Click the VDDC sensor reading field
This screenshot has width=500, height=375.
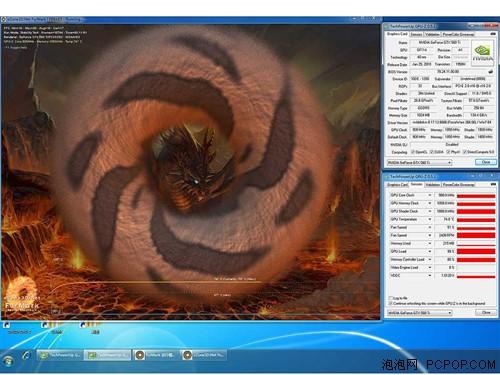(444, 276)
